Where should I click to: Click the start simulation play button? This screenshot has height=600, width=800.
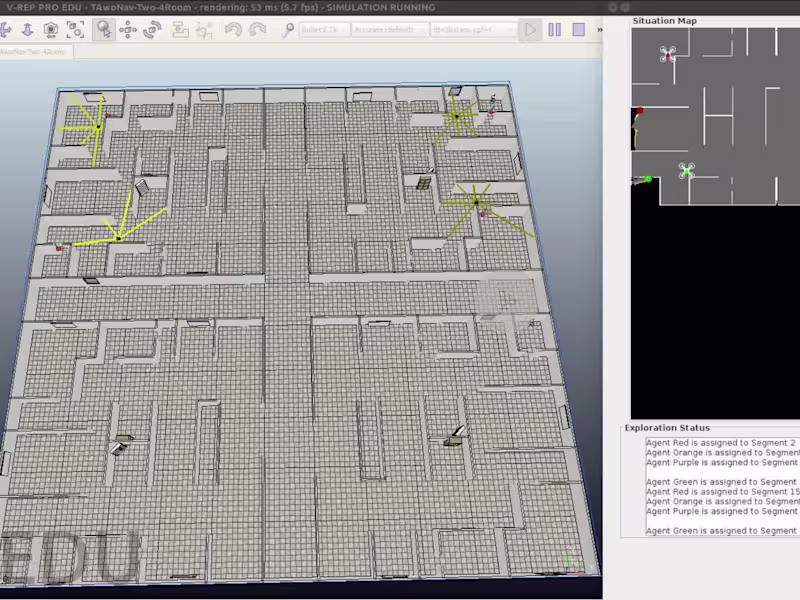tap(530, 30)
